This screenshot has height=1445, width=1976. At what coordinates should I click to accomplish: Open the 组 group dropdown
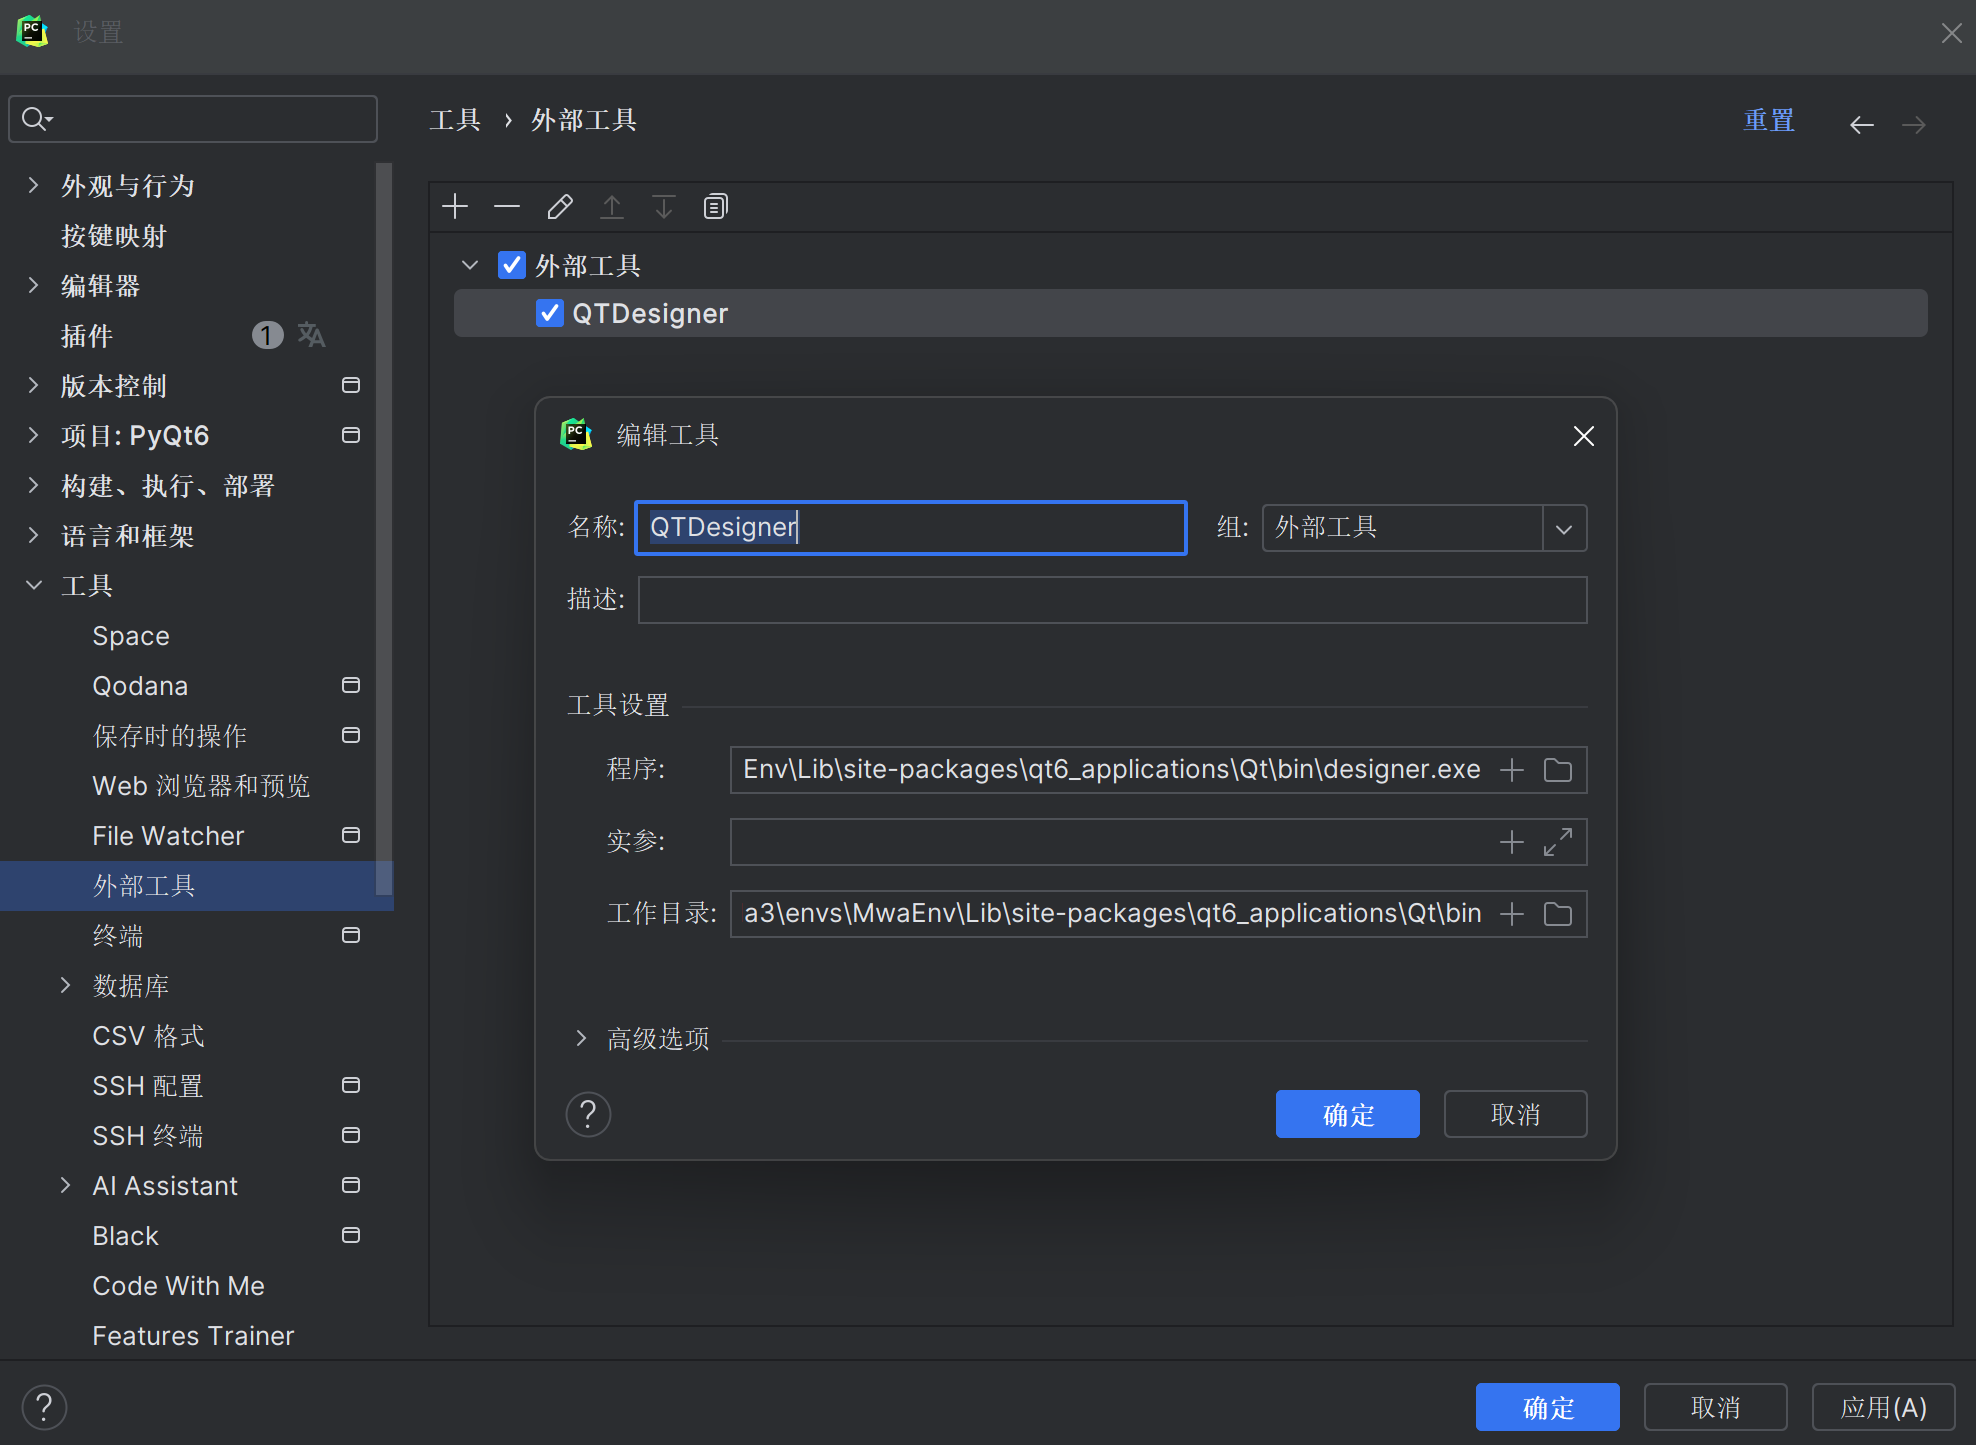1564,528
